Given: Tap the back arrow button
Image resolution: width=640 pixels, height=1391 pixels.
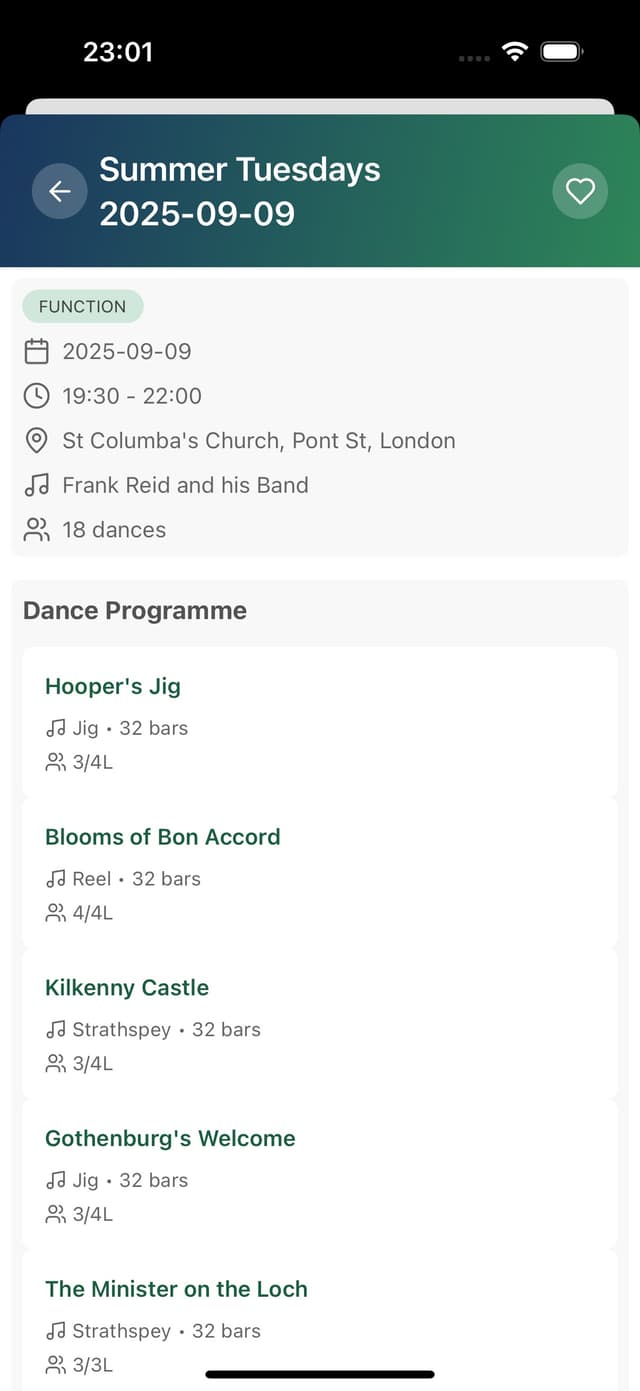Looking at the screenshot, I should pos(60,191).
